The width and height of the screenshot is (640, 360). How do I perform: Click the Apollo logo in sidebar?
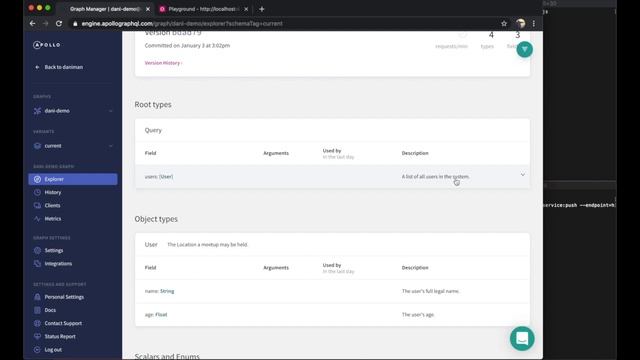(x=47, y=45)
